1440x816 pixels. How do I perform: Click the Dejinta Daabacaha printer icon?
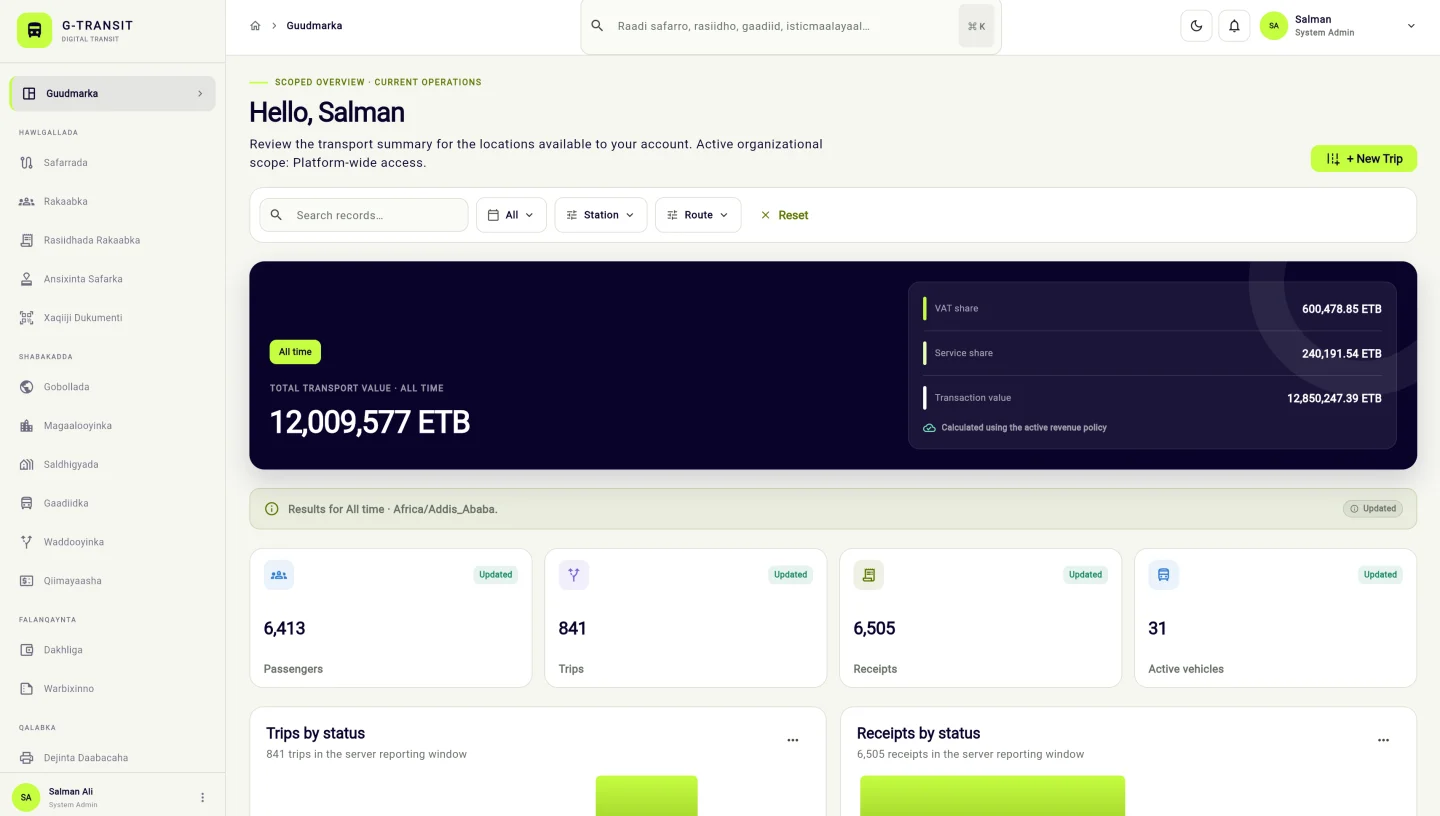pos(27,758)
